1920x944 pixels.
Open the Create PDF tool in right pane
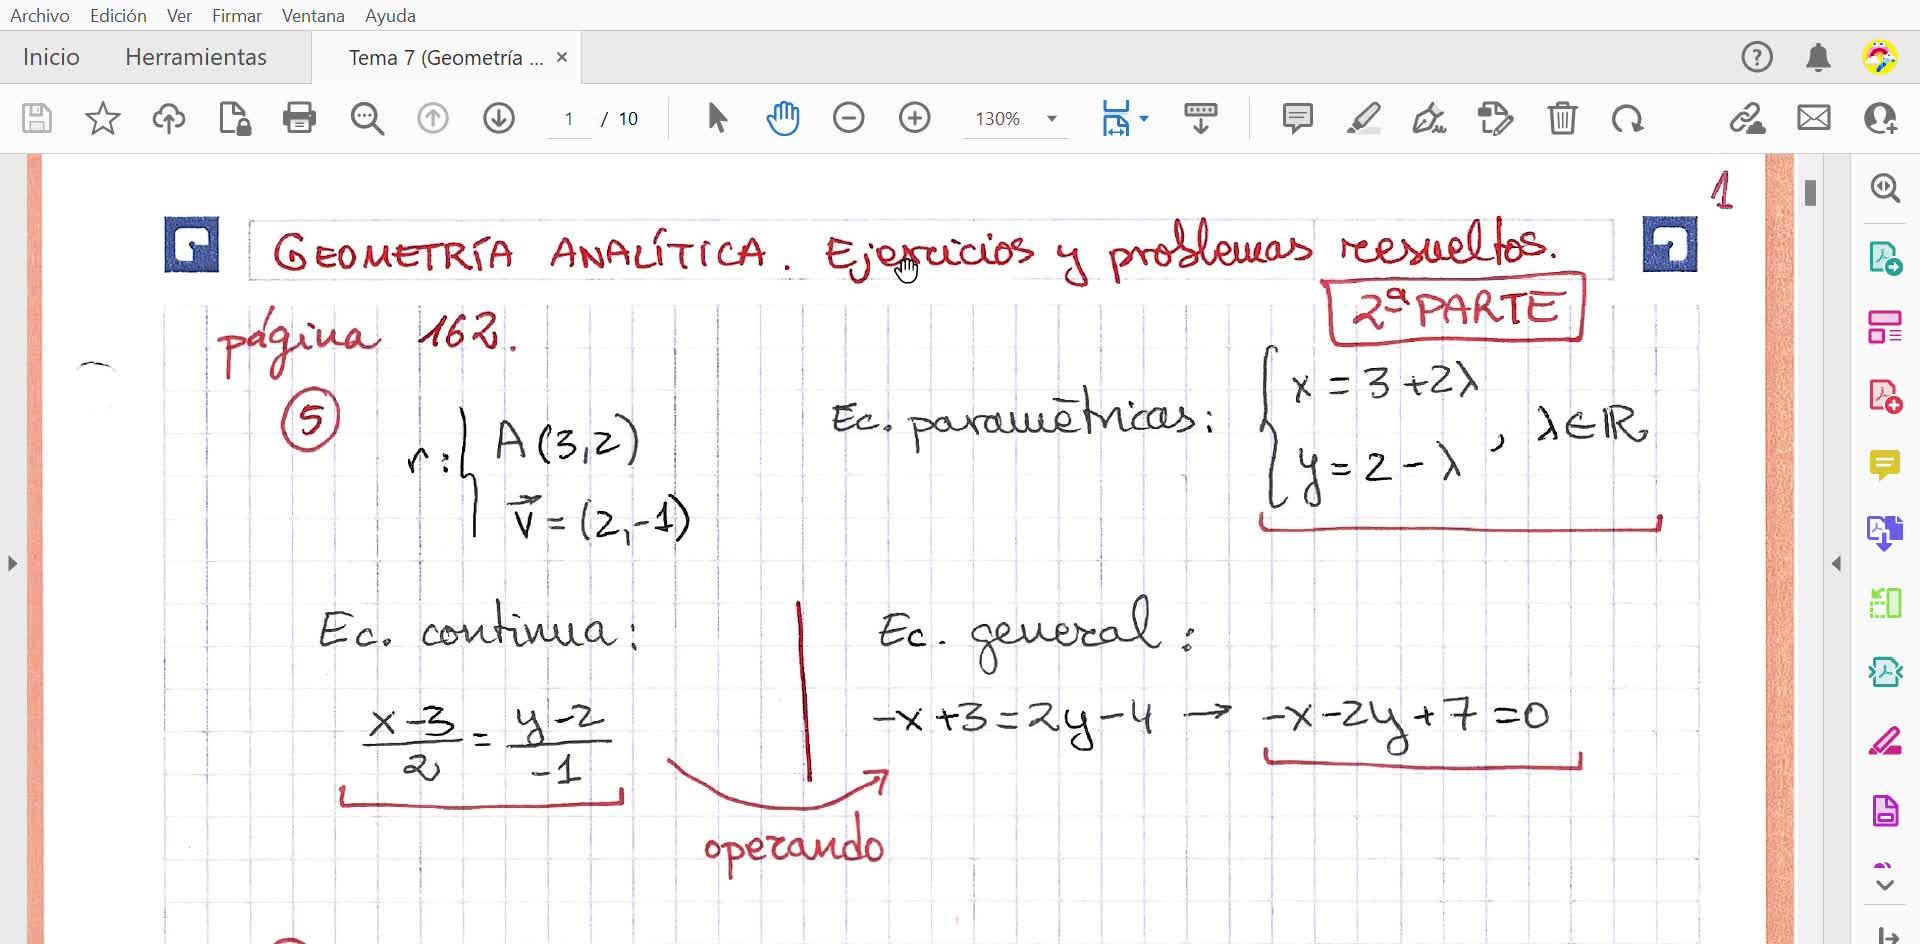pos(1885,396)
